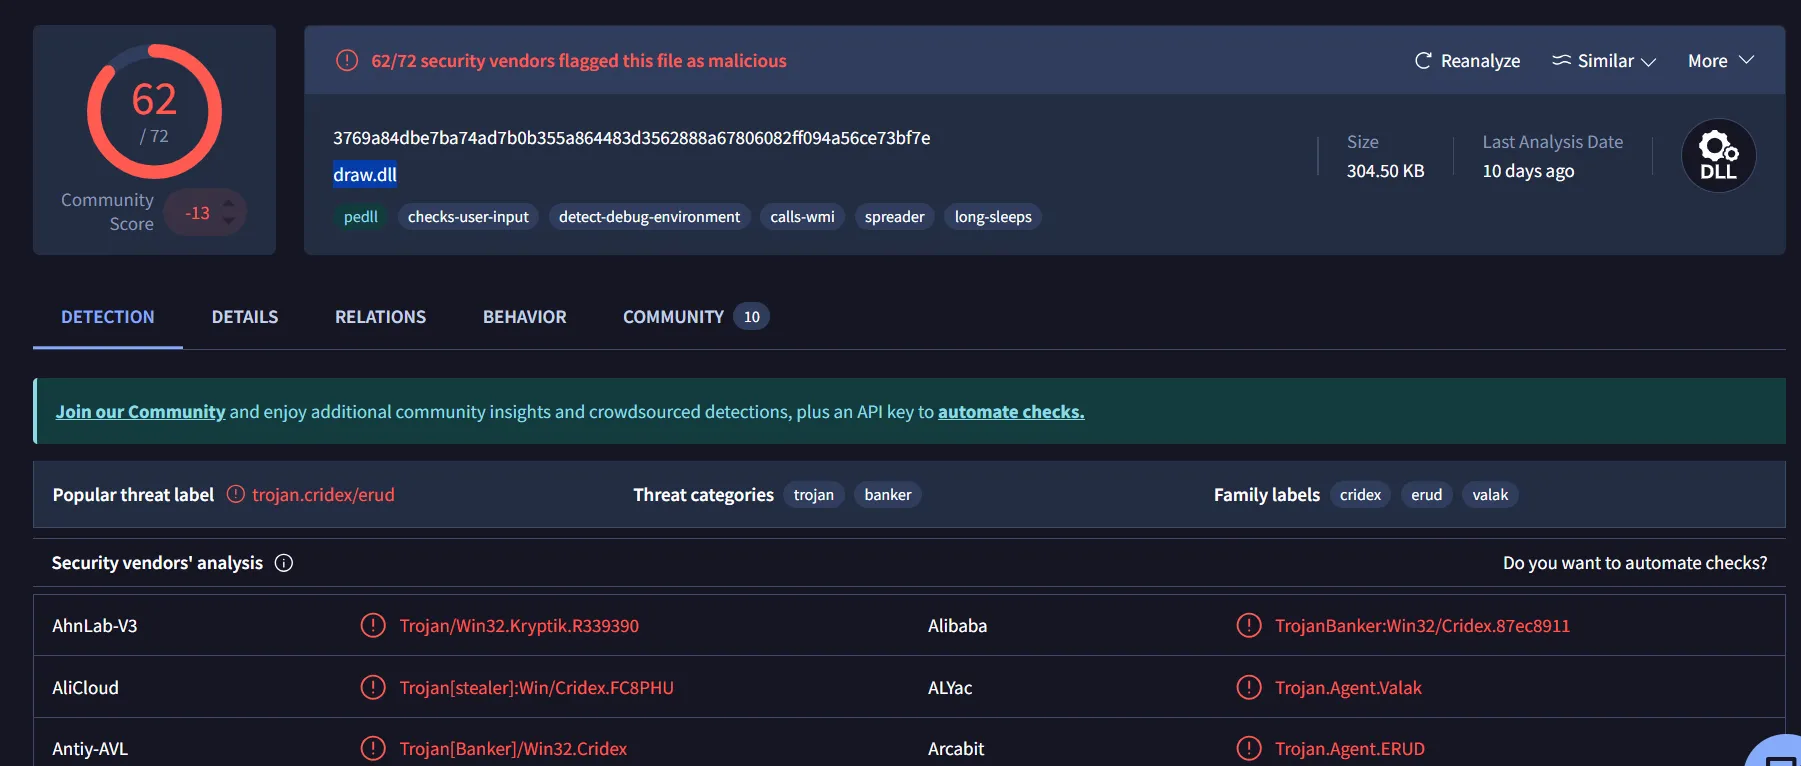Click the Trojan.Agent.Valak detection
Viewport: 1801px width, 766px height.
tap(1348, 688)
